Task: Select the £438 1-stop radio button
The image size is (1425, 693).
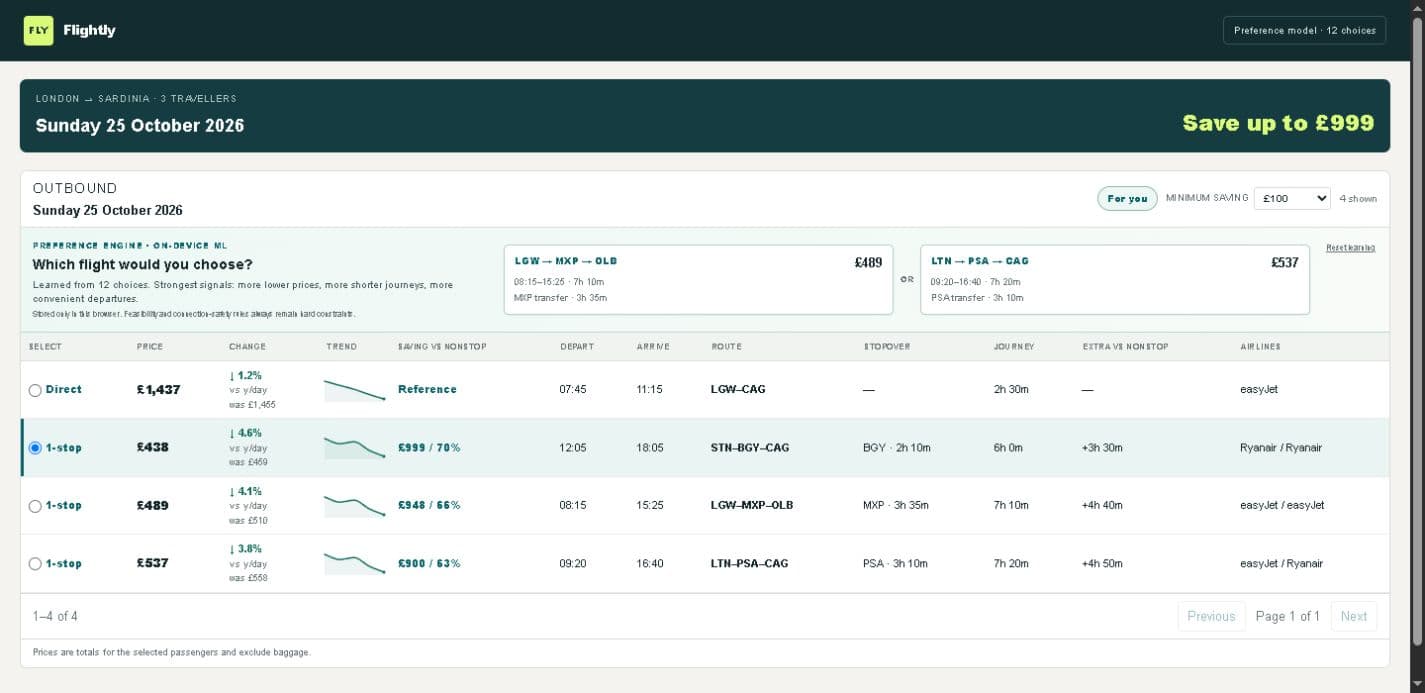Action: pyautogui.click(x=35, y=448)
